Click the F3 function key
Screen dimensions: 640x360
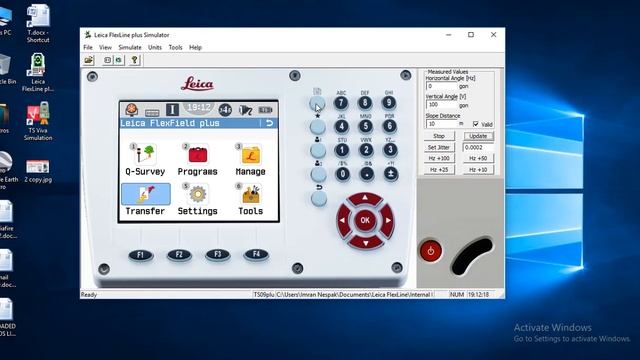218,254
